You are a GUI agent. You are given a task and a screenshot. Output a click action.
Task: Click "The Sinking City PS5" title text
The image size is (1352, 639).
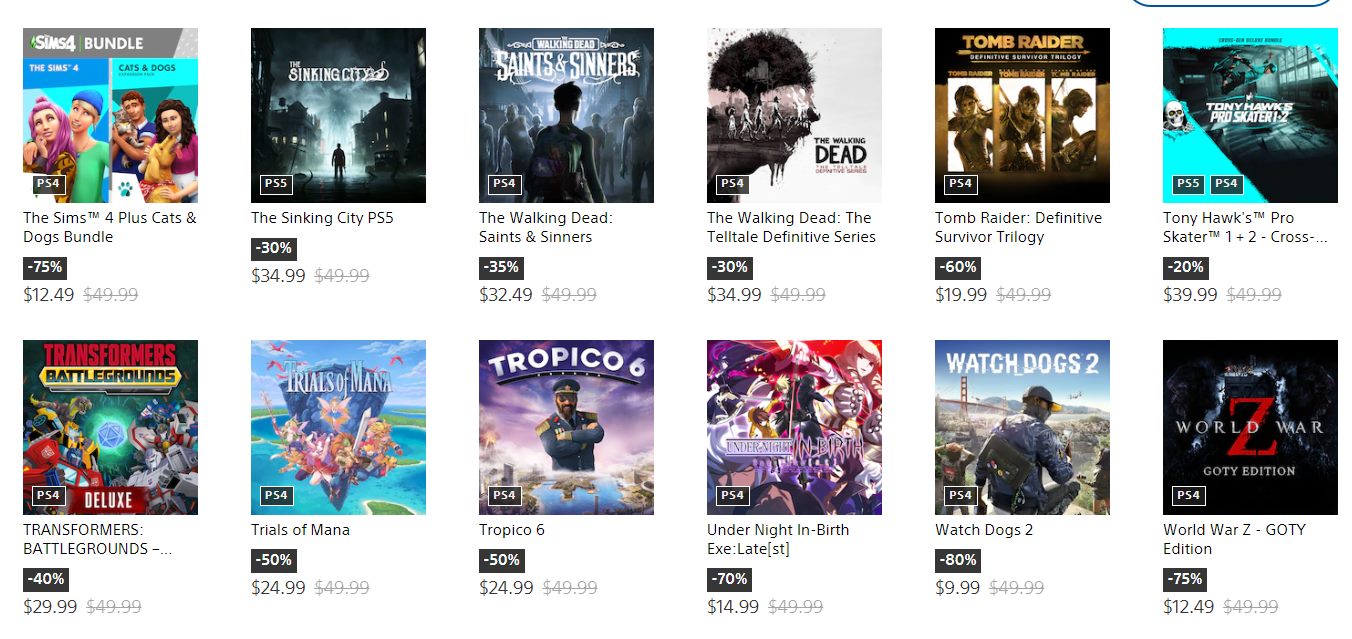[x=322, y=218]
